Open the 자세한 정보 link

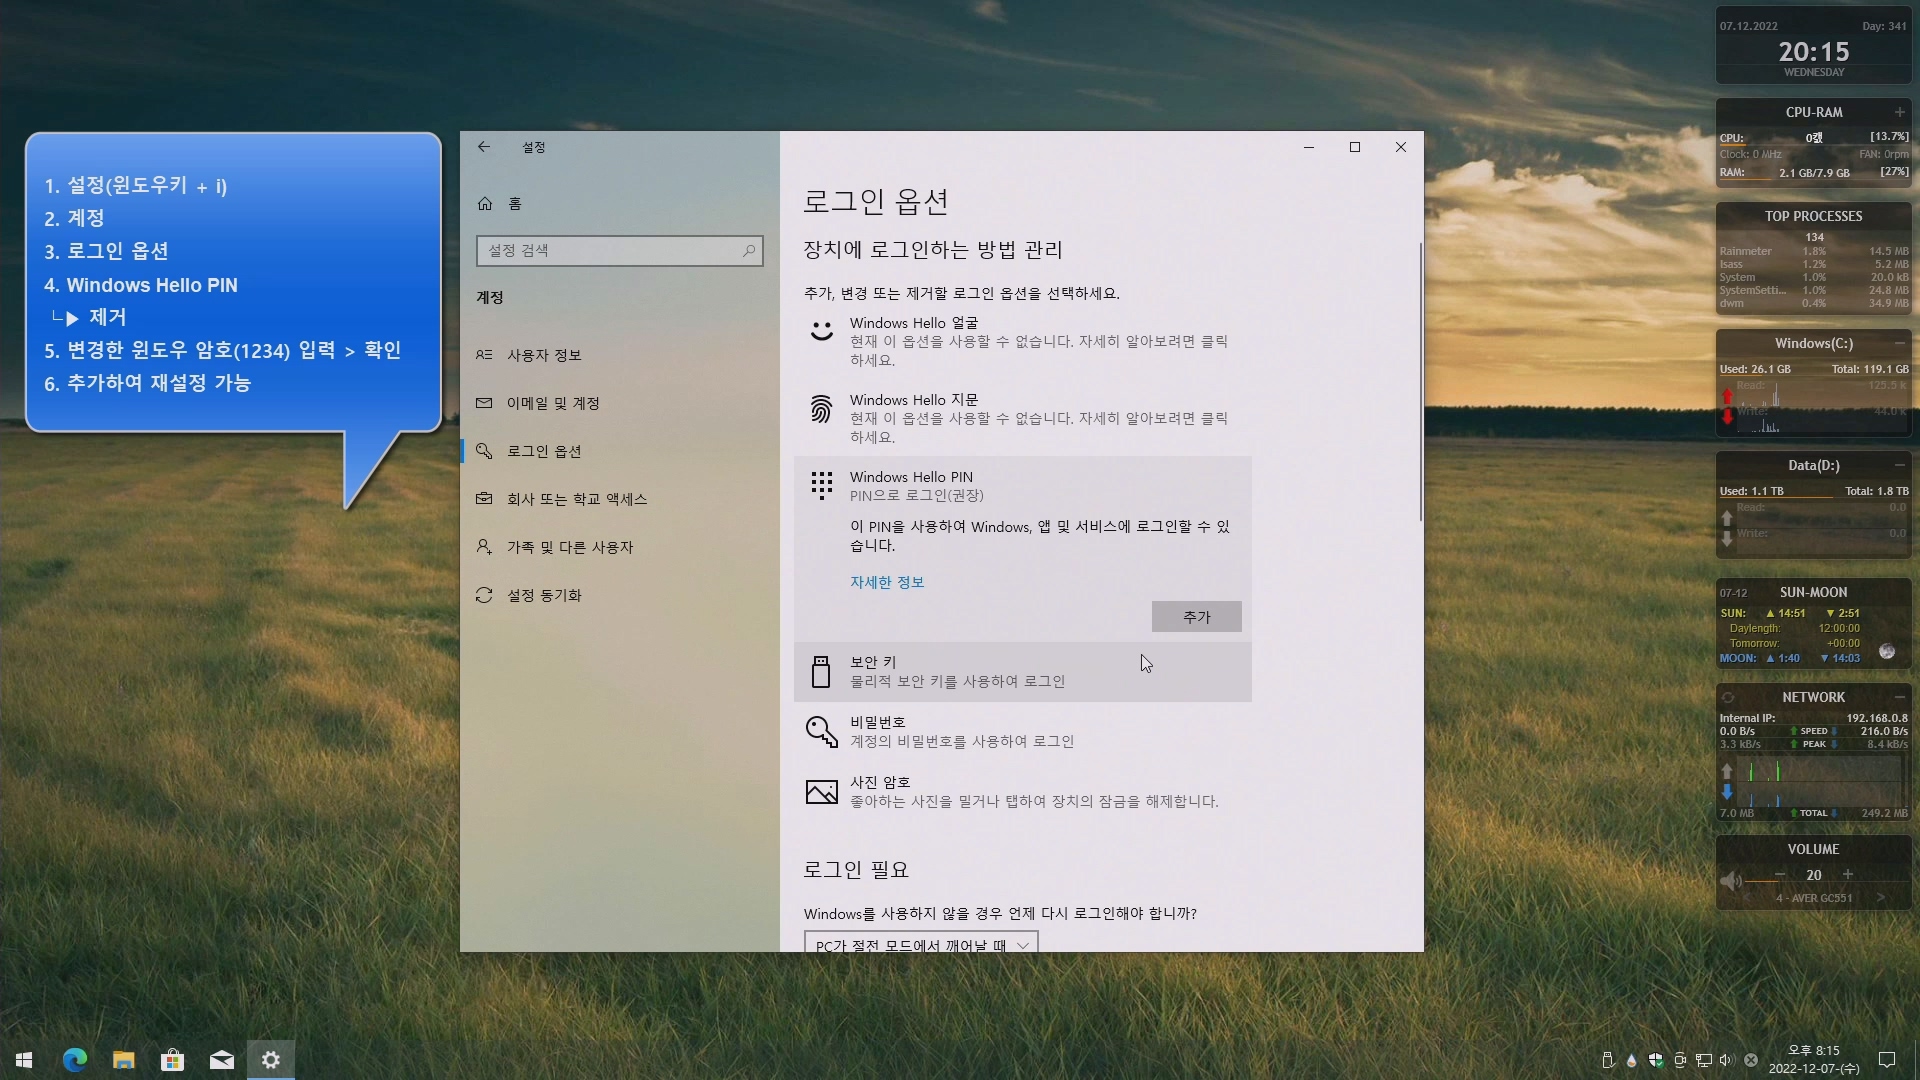click(886, 582)
